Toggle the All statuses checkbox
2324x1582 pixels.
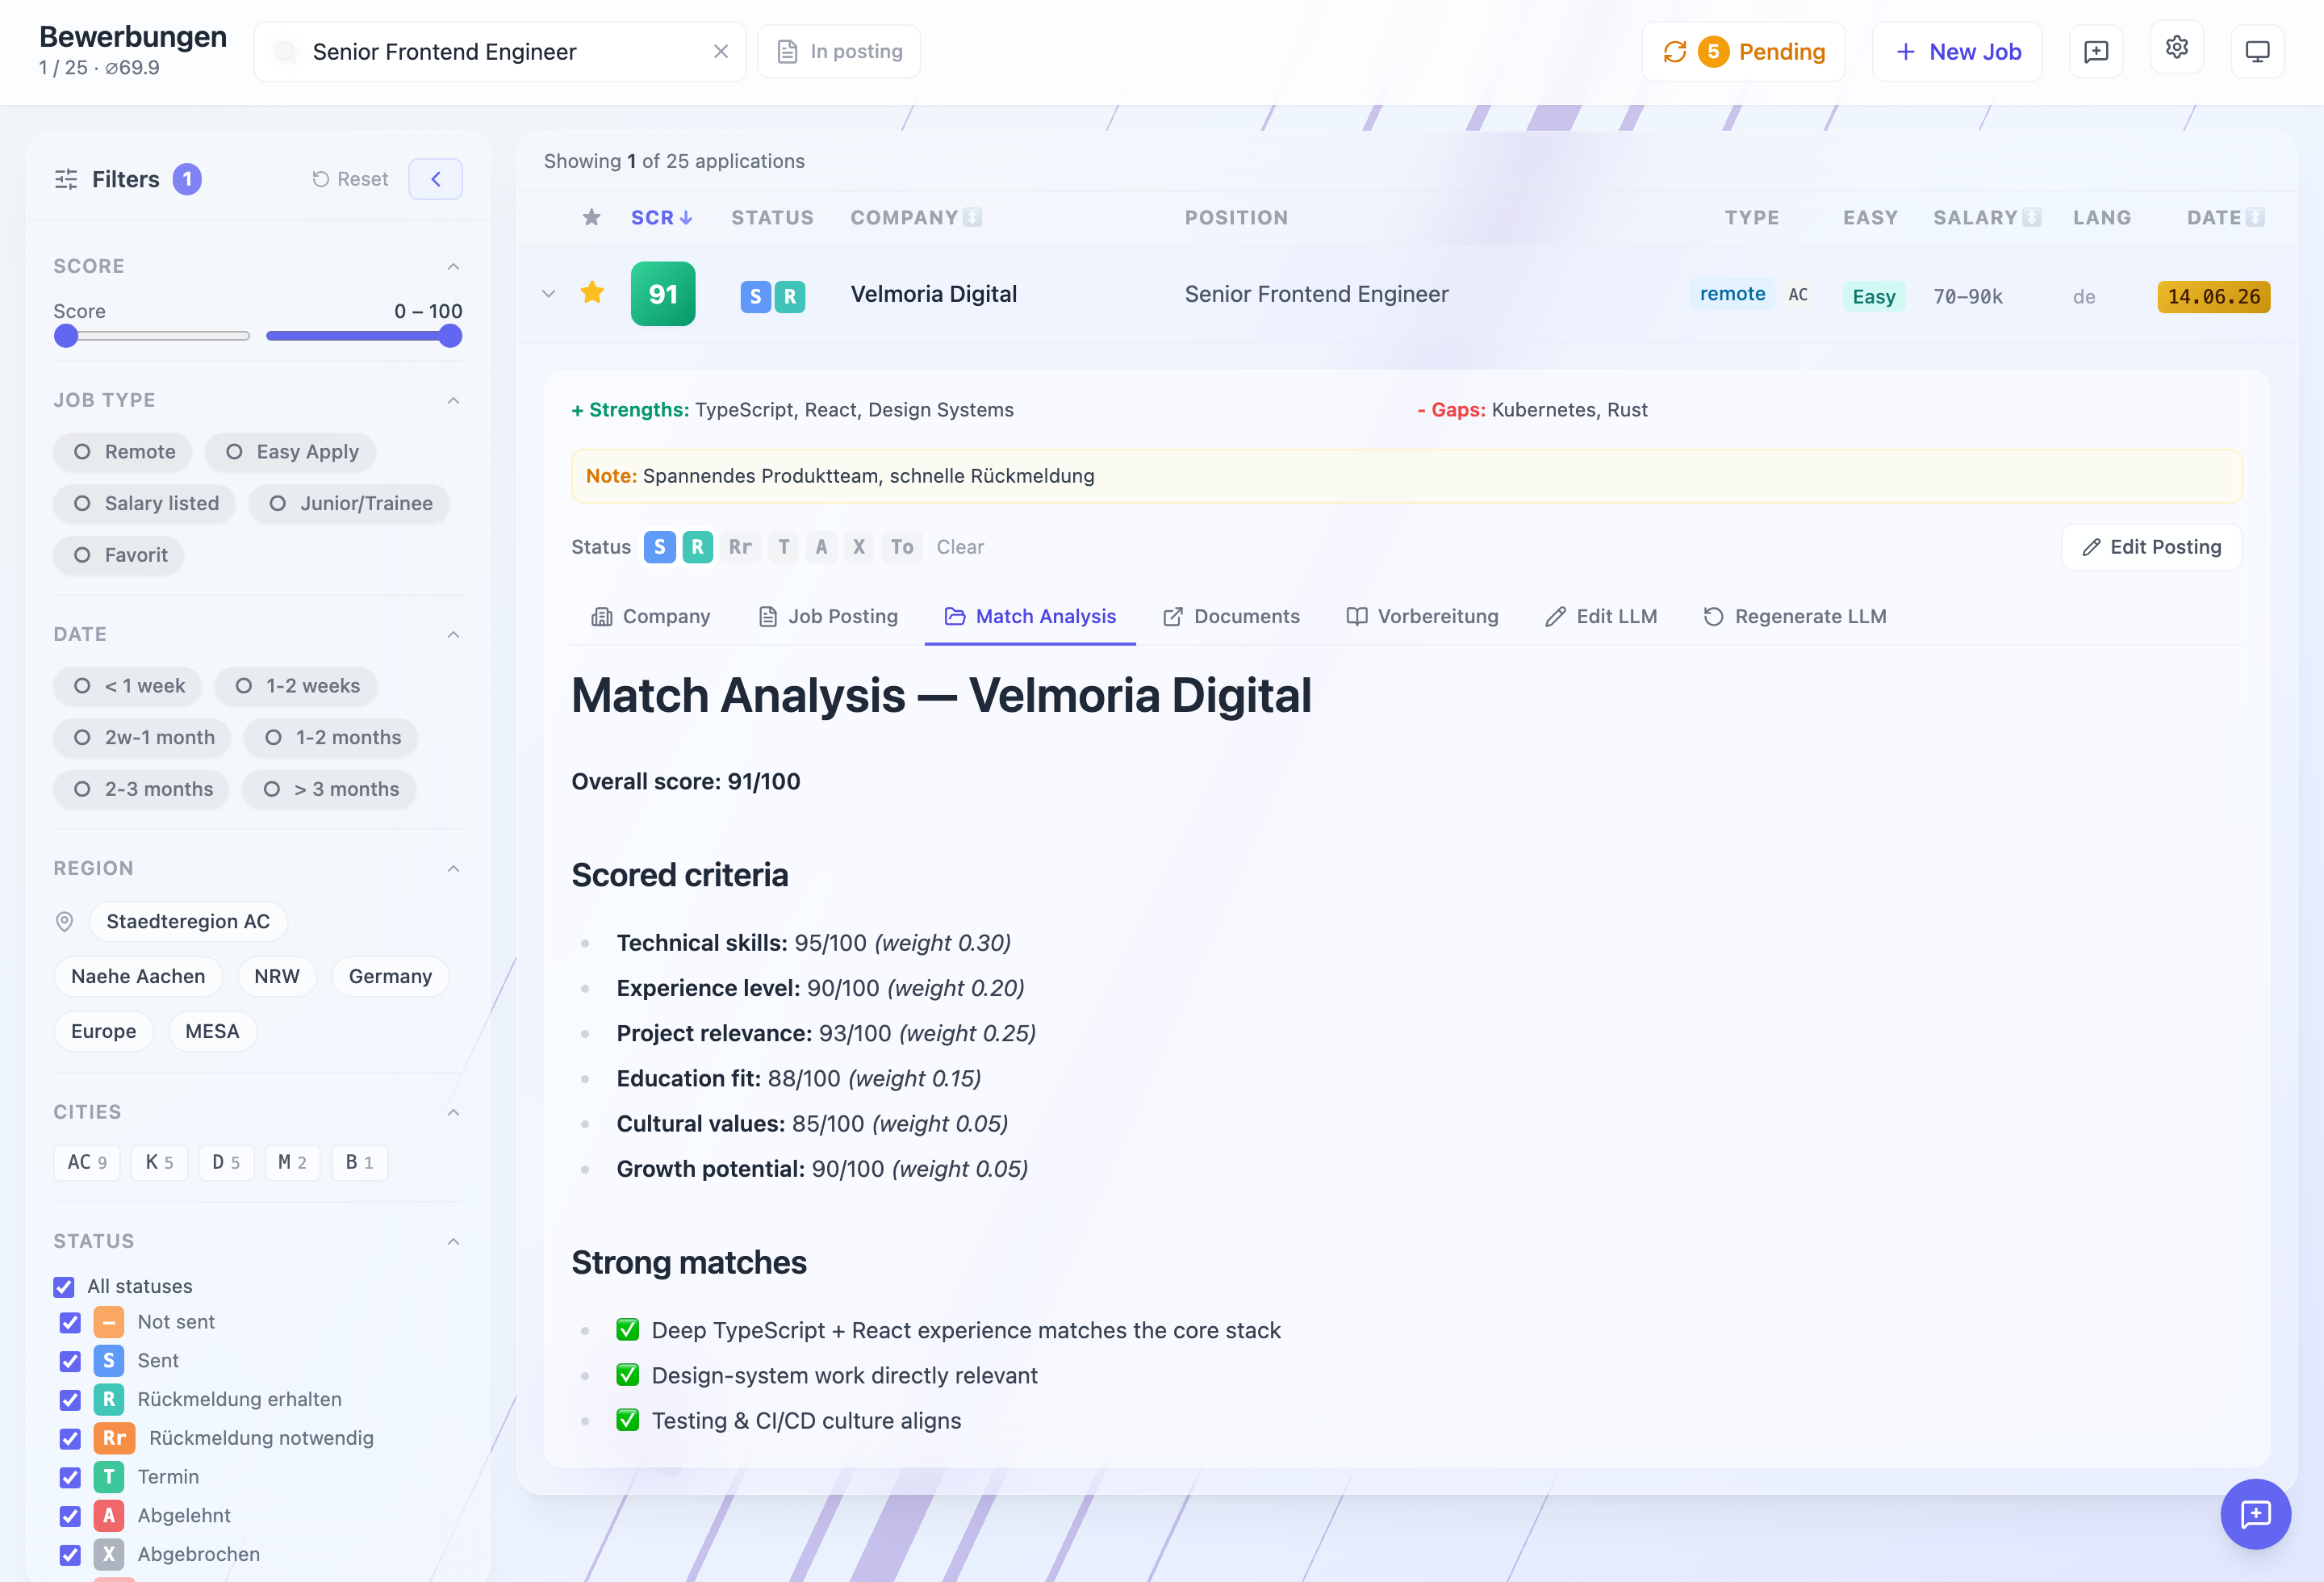pyautogui.click(x=64, y=1287)
